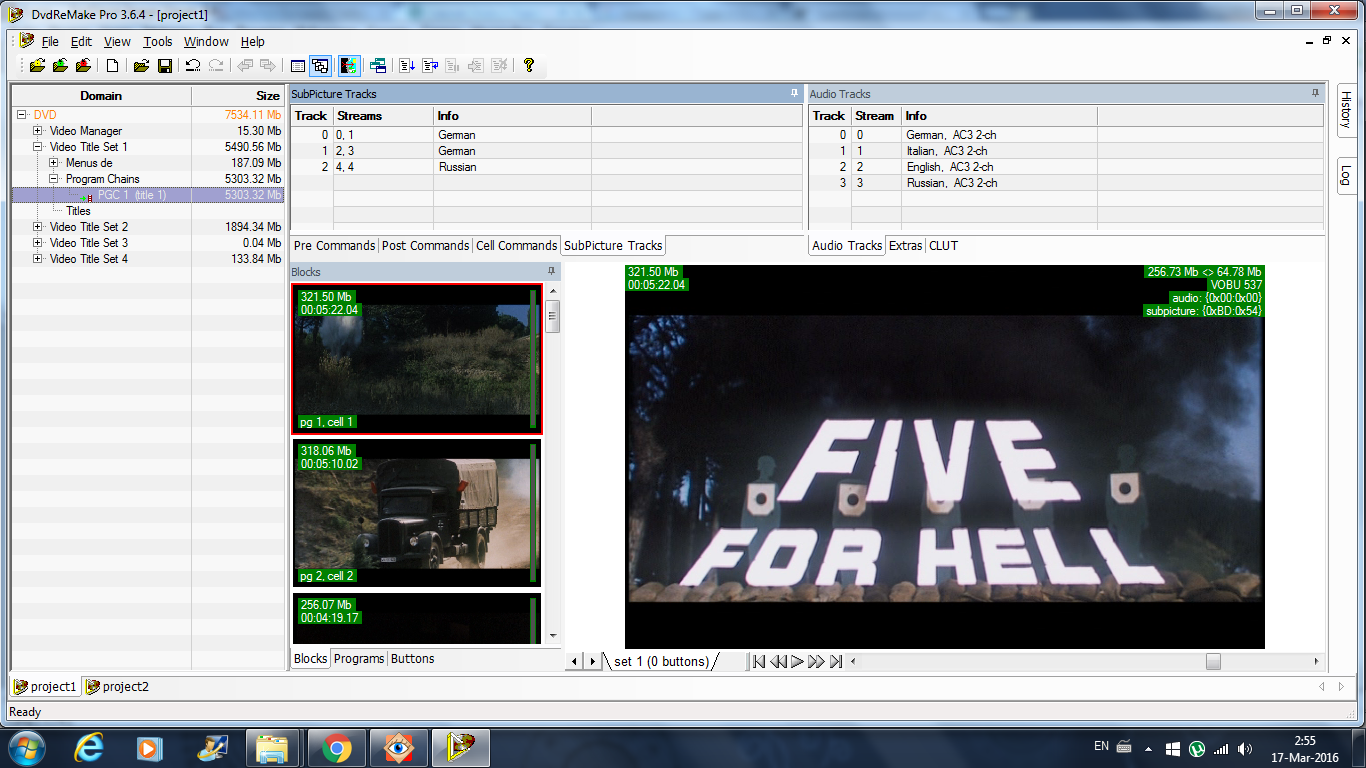Play the video preview
The height and width of the screenshot is (768, 1366).
[797, 662]
